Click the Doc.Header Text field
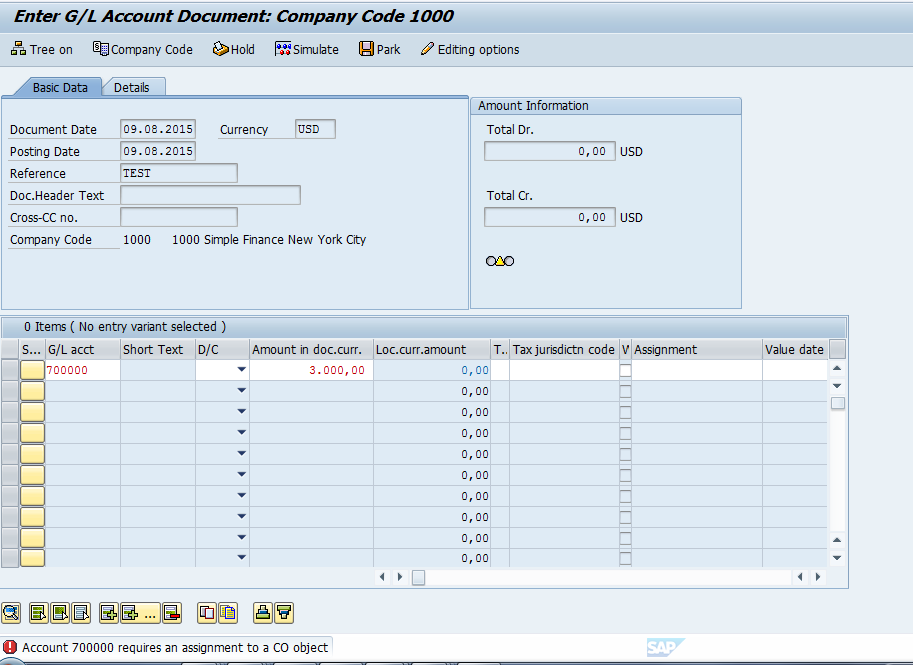Screen dimensions: 913x665 point(210,195)
